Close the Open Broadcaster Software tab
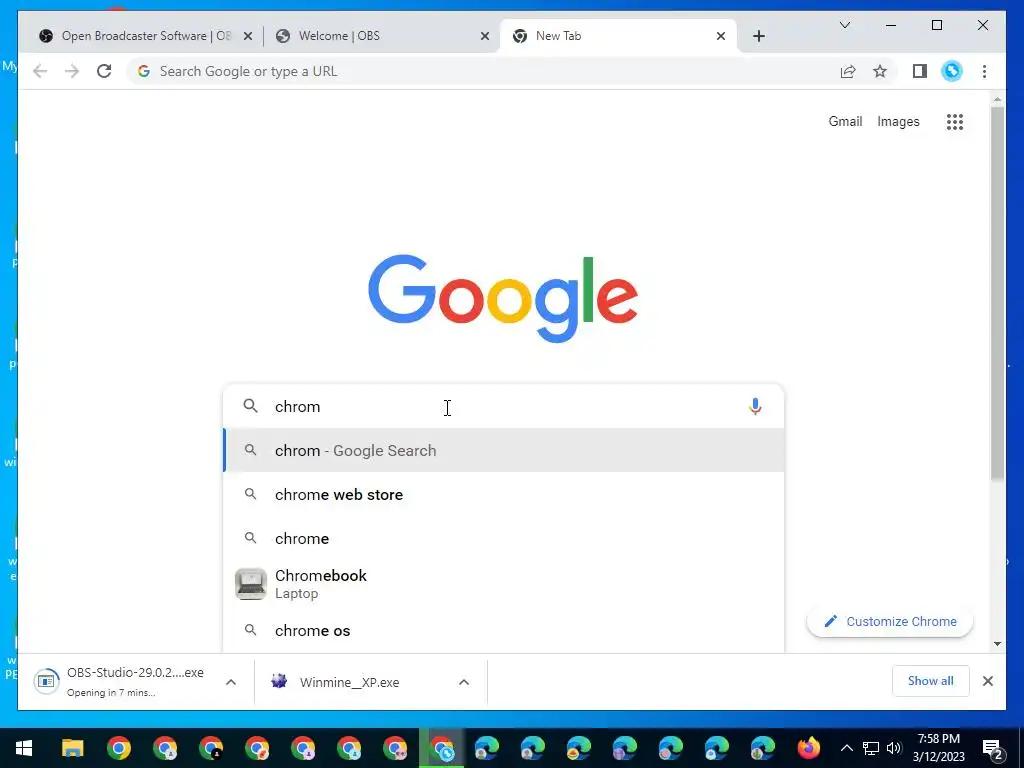This screenshot has height=768, width=1024. pyautogui.click(x=248, y=37)
